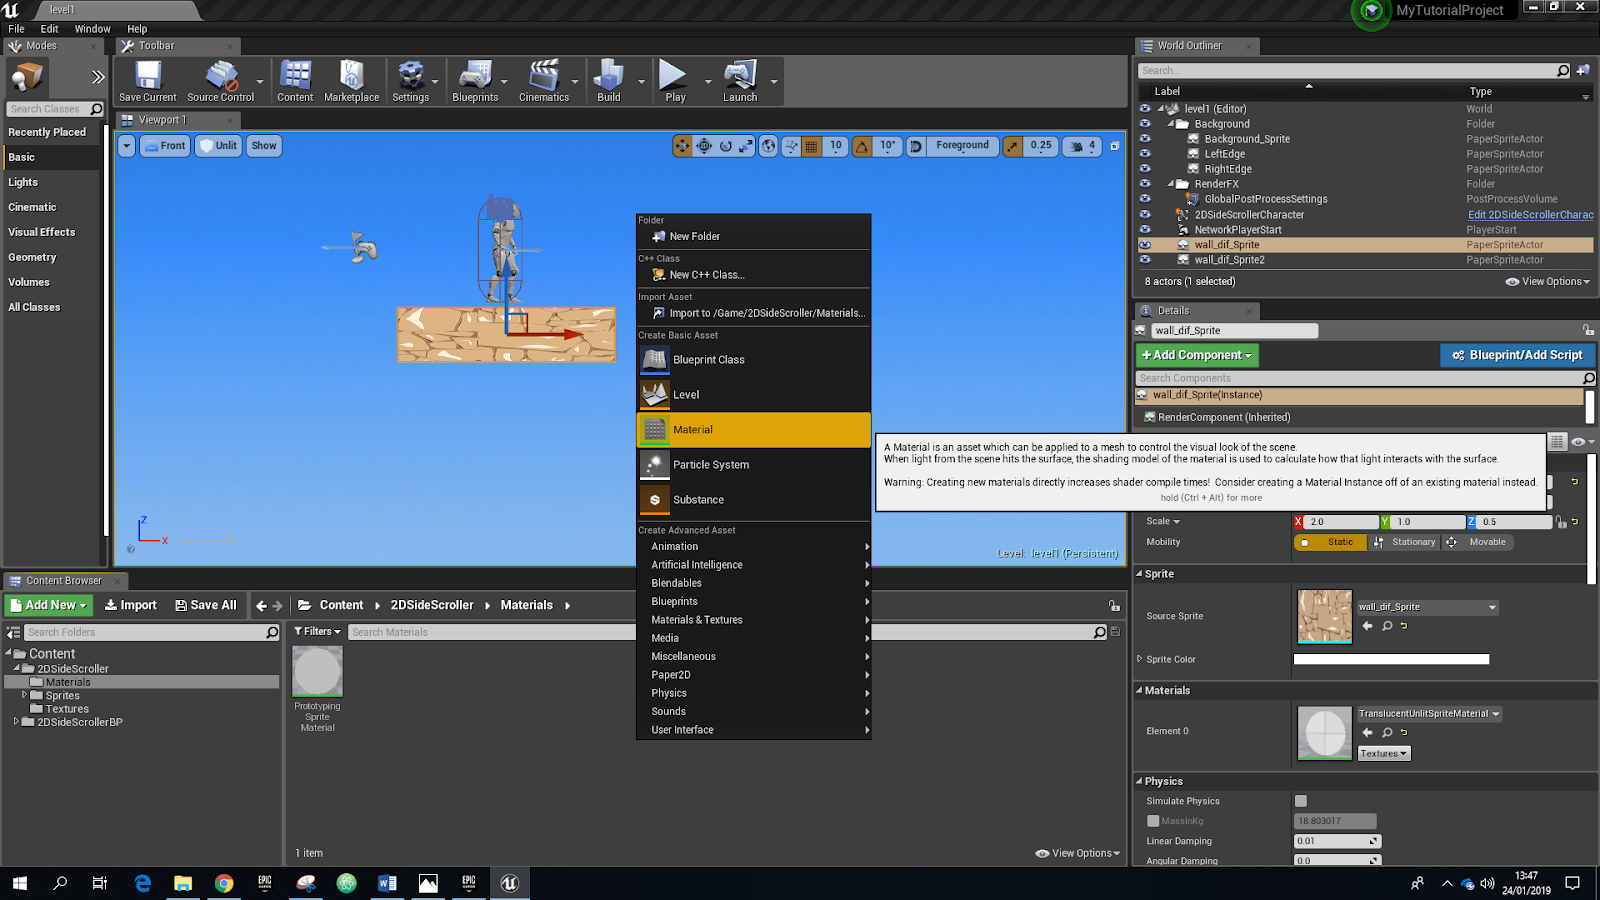Select the Prototyping Sprite Material thumbnail
This screenshot has height=900, width=1600.
[x=317, y=670]
